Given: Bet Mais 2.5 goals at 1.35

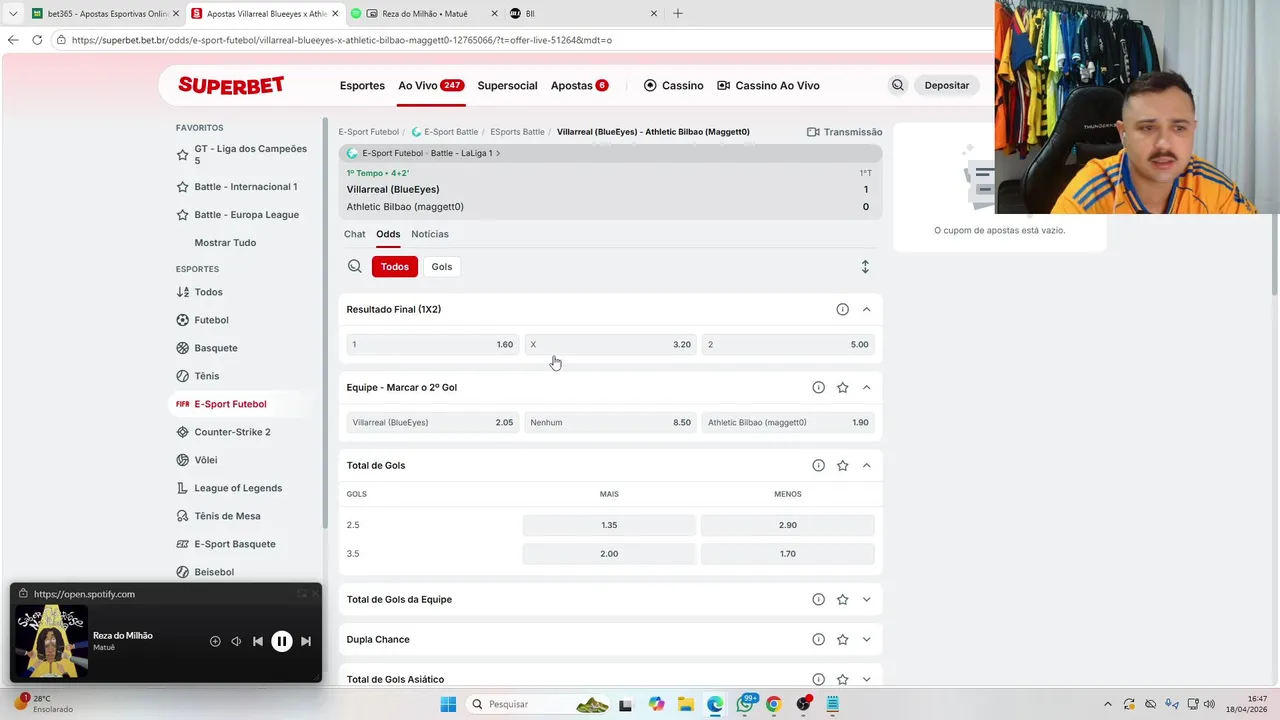Looking at the screenshot, I should (x=609, y=525).
